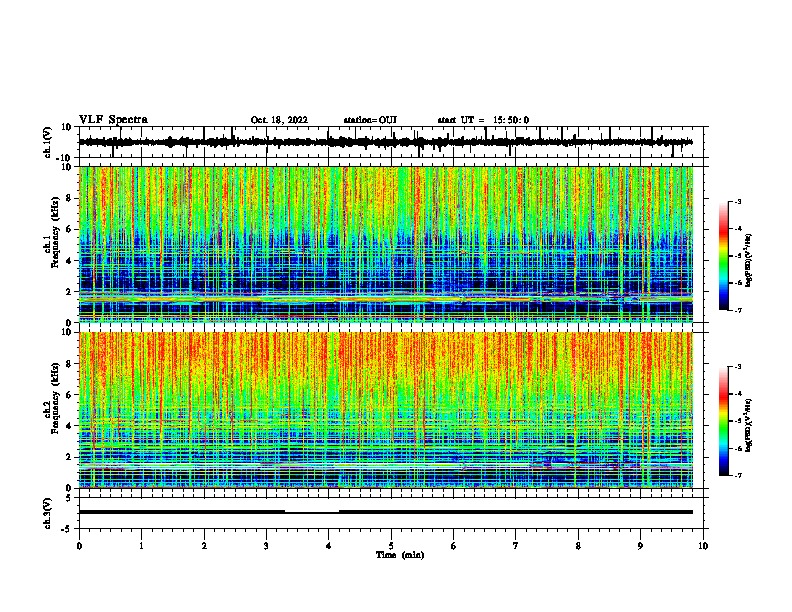The height and width of the screenshot is (612, 792).
Task: Click the time-axis tick label "3"
Action: (266, 546)
